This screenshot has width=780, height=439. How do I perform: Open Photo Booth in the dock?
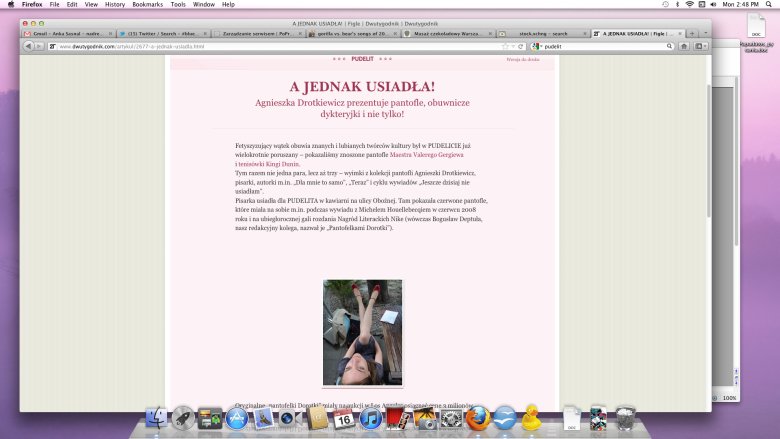pos(397,418)
